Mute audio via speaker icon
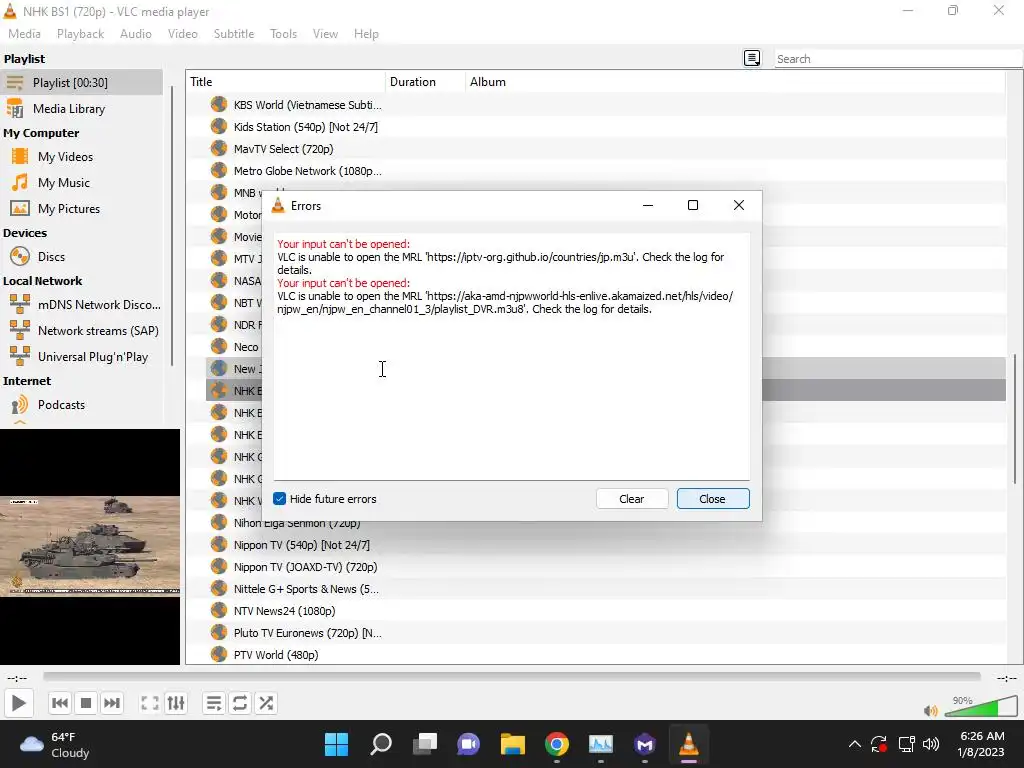Screen dimensions: 1024x768 pos(931,711)
